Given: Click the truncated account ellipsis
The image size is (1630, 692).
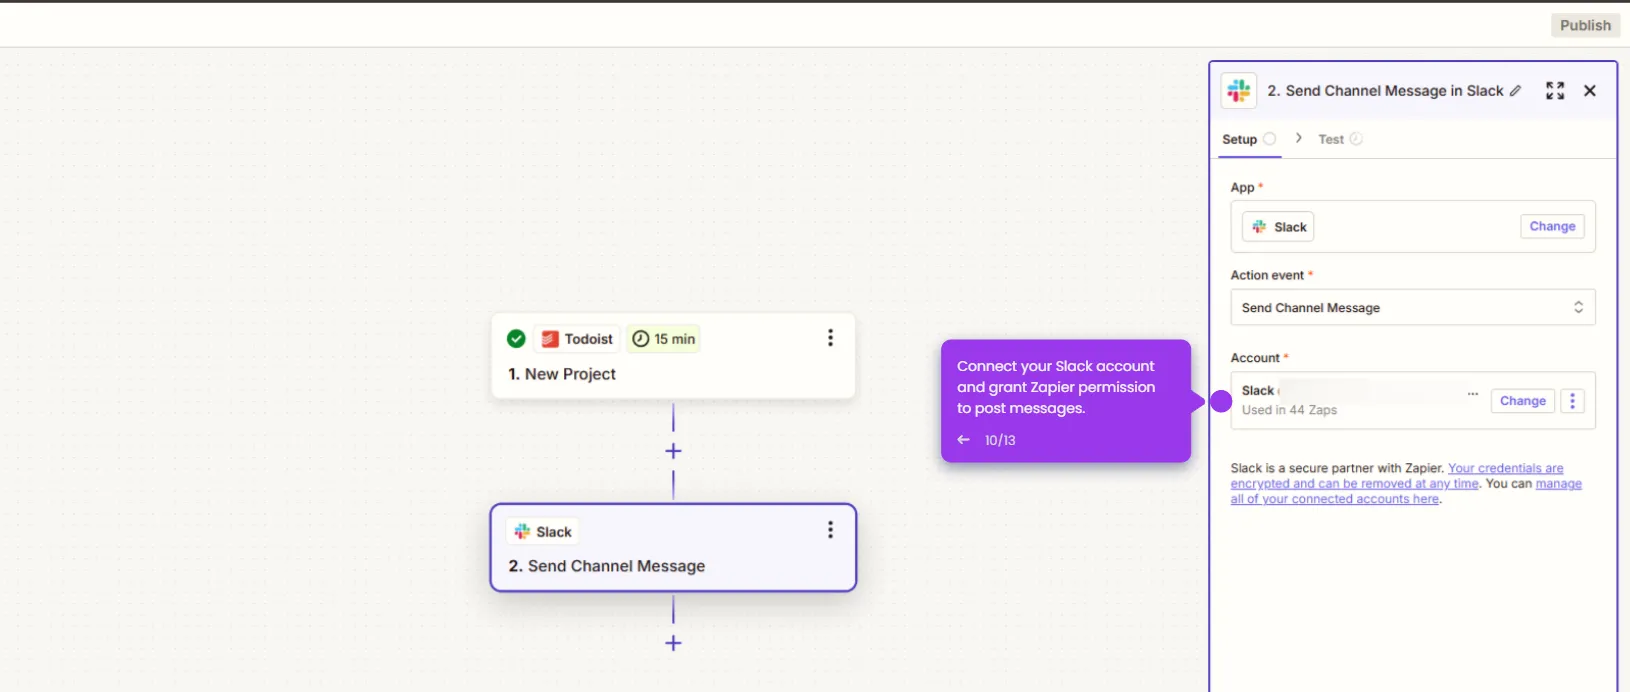Looking at the screenshot, I should [1473, 393].
